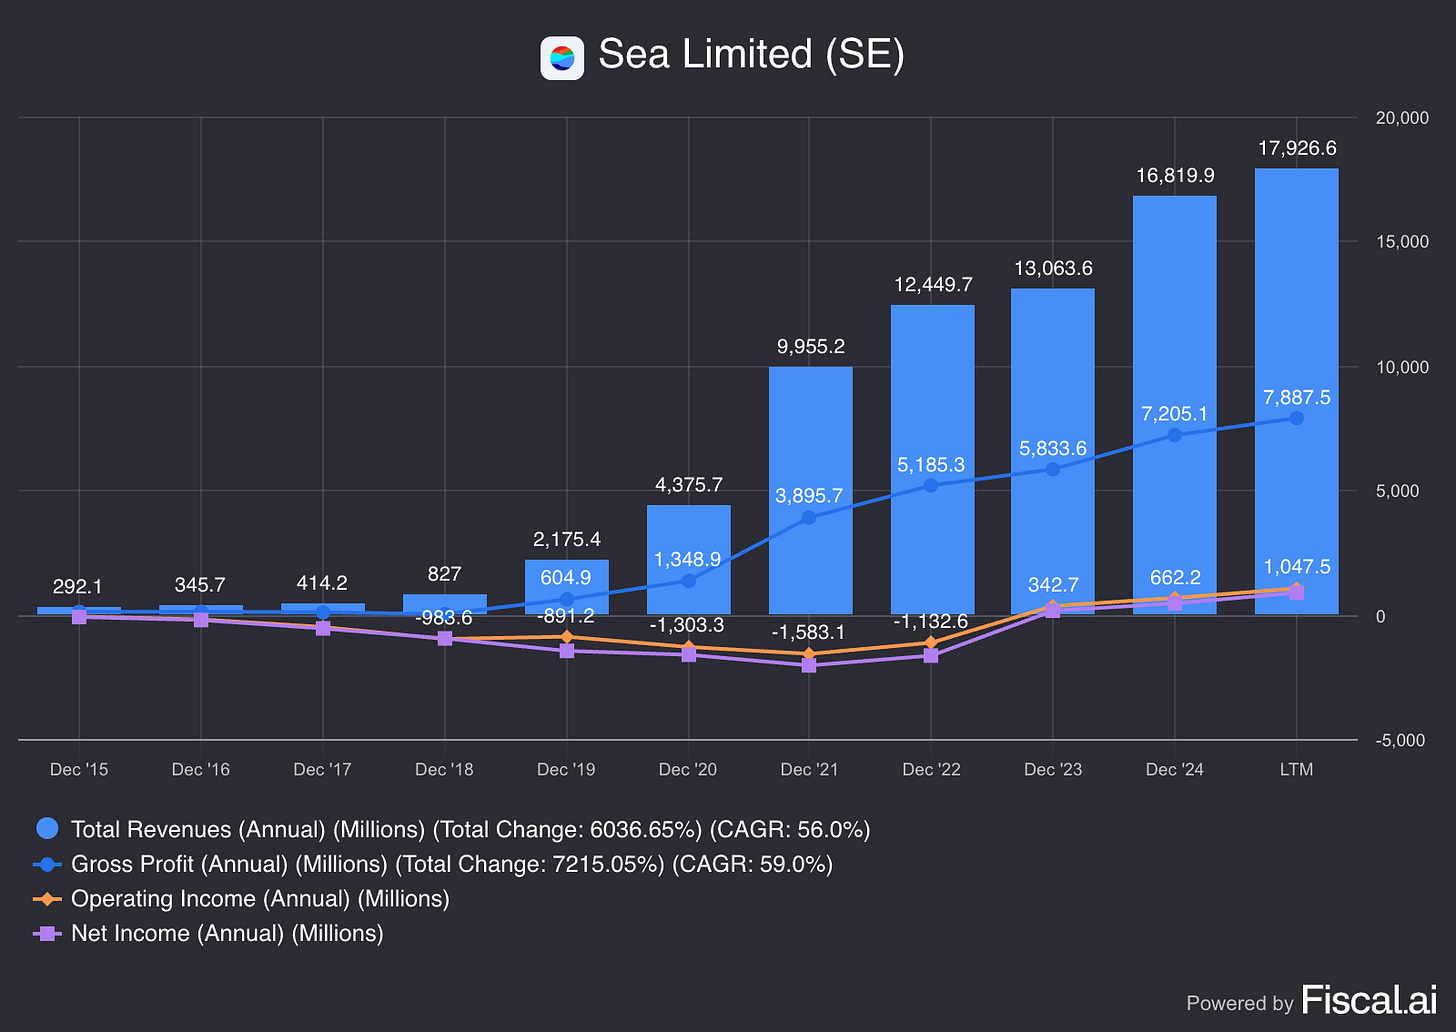Click the 20,000 y-axis label
Screen dimensions: 1456x1032
(1403, 118)
